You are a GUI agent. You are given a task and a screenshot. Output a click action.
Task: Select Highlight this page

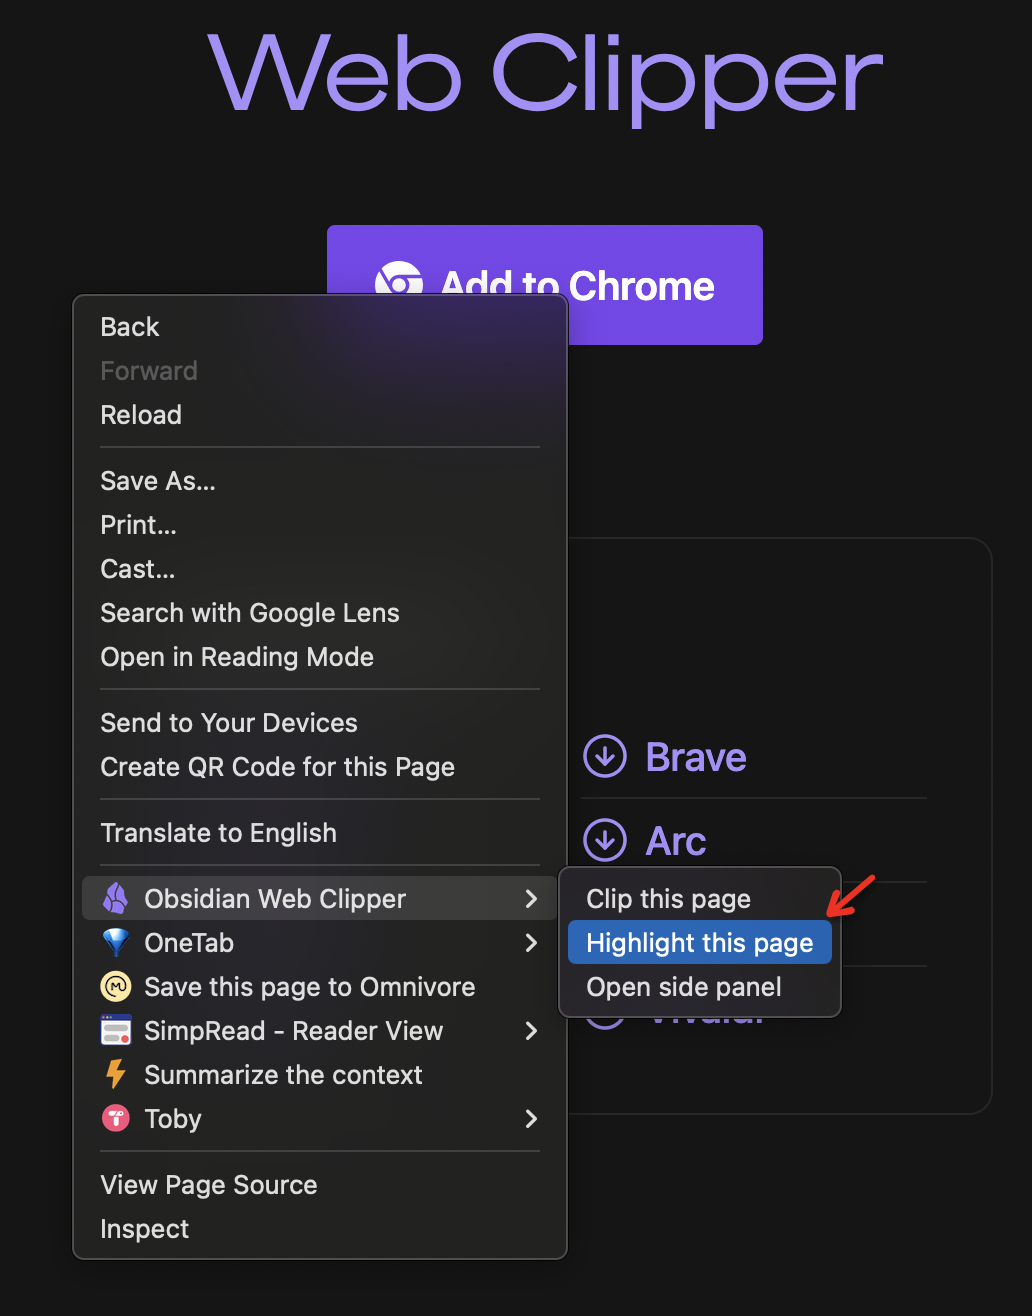[699, 943]
